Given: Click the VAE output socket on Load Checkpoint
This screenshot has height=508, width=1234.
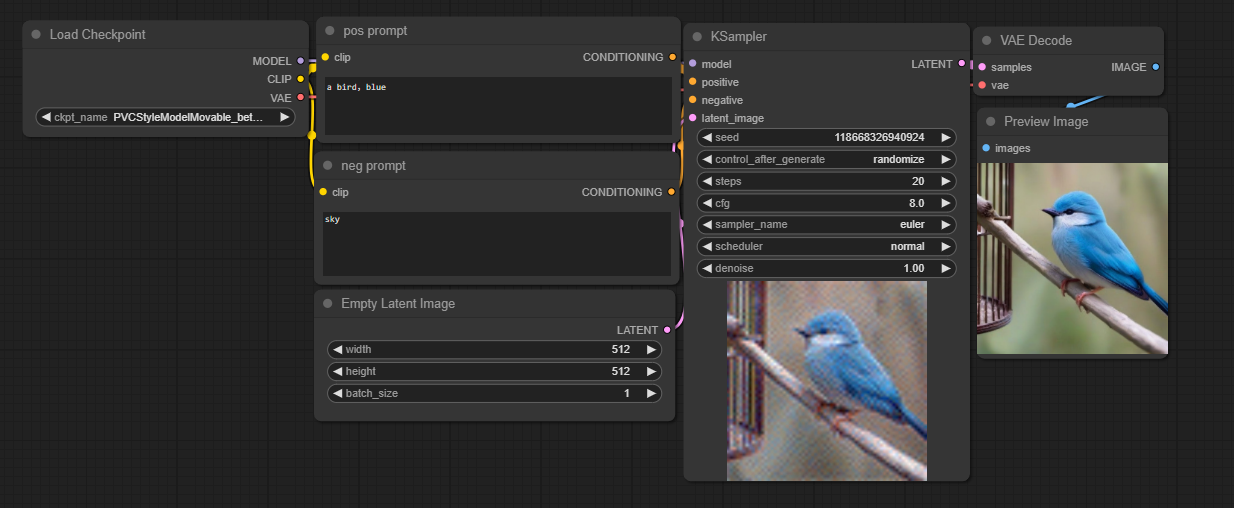Looking at the screenshot, I should (x=300, y=97).
